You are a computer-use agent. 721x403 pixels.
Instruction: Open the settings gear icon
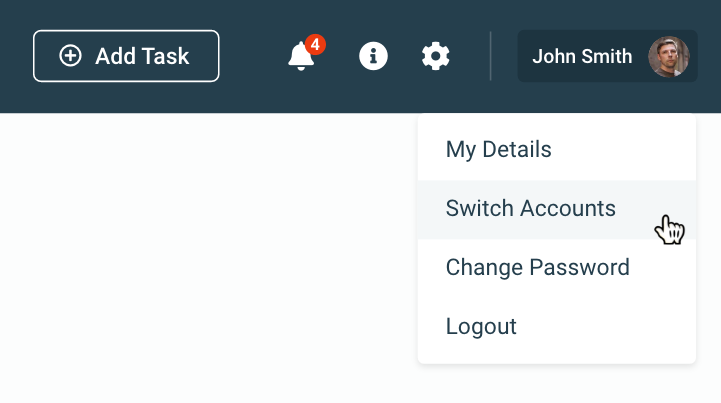[435, 56]
